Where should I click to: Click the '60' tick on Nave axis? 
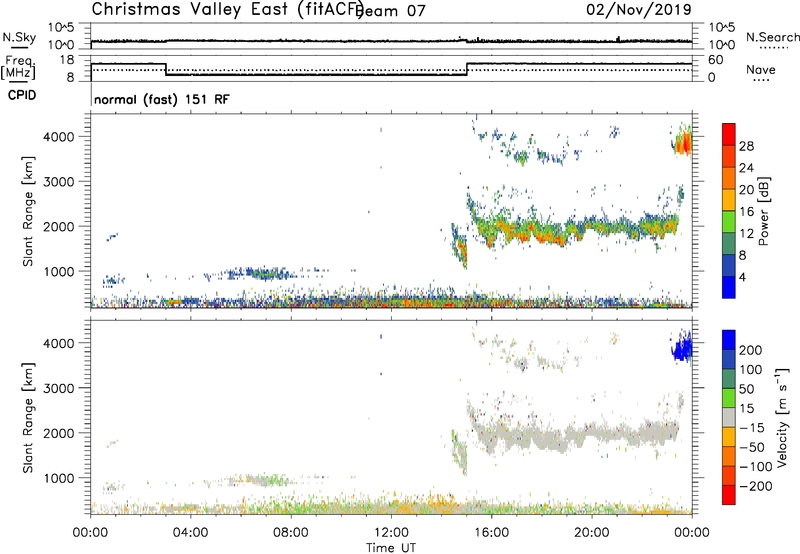coord(715,60)
